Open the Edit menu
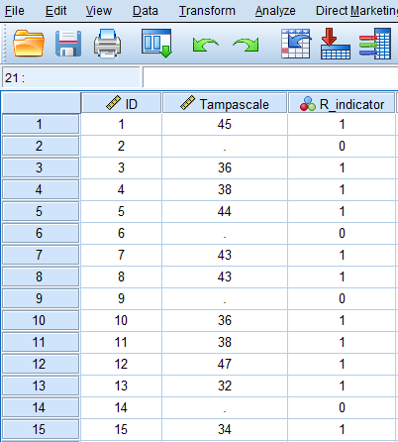This screenshot has height=442, width=398. [56, 11]
